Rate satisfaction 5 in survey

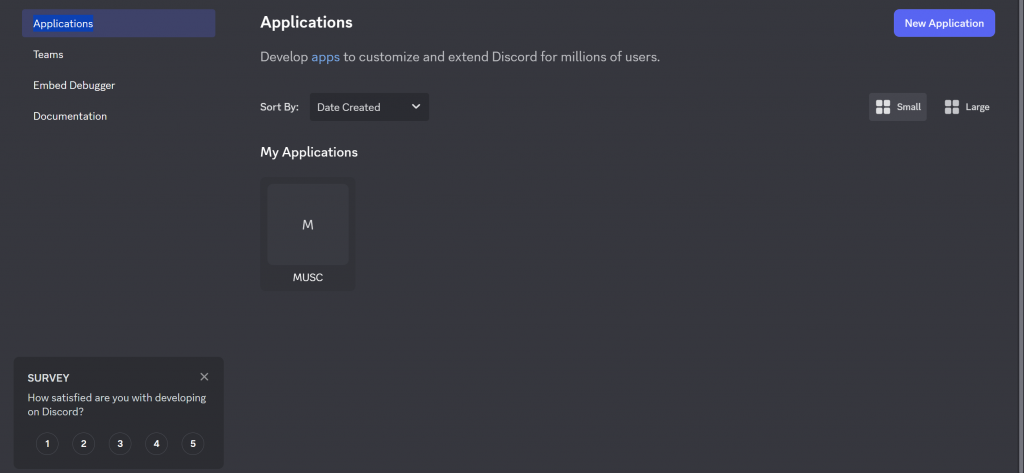coord(193,443)
